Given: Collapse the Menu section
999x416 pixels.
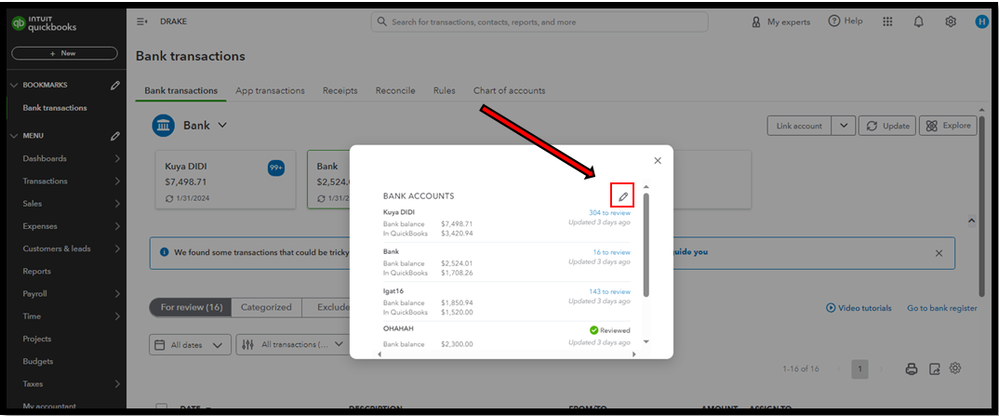Looking at the screenshot, I should pos(15,136).
